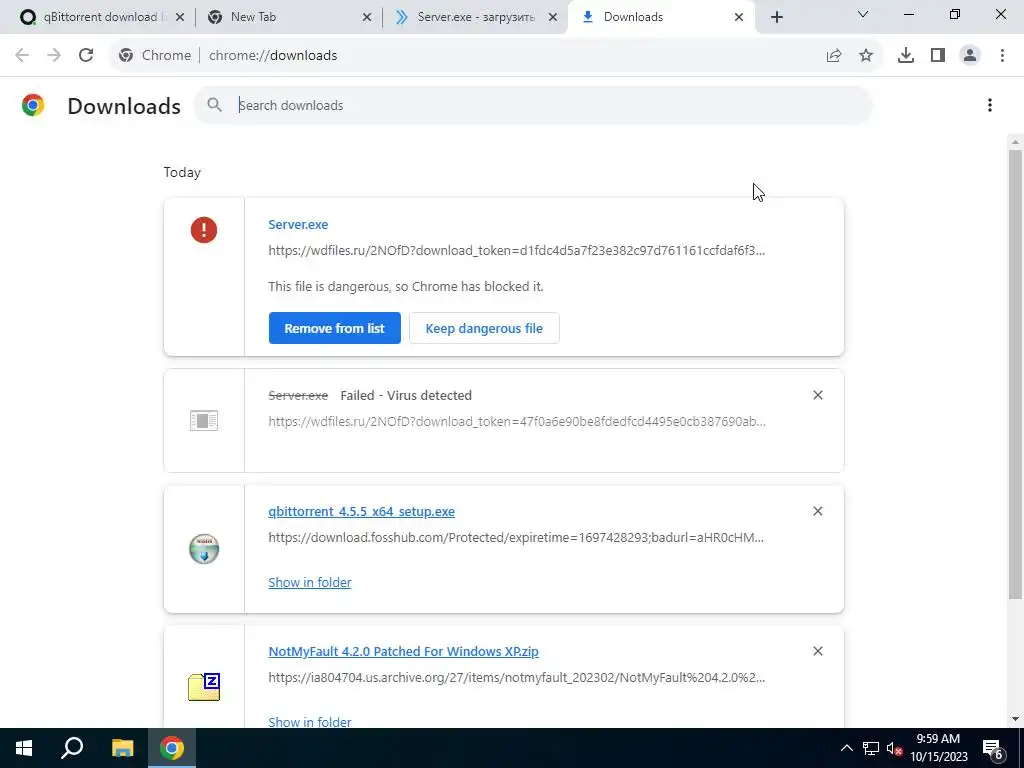Click the archive.org NotMyFault URL
The image size is (1024, 768).
tap(516, 678)
